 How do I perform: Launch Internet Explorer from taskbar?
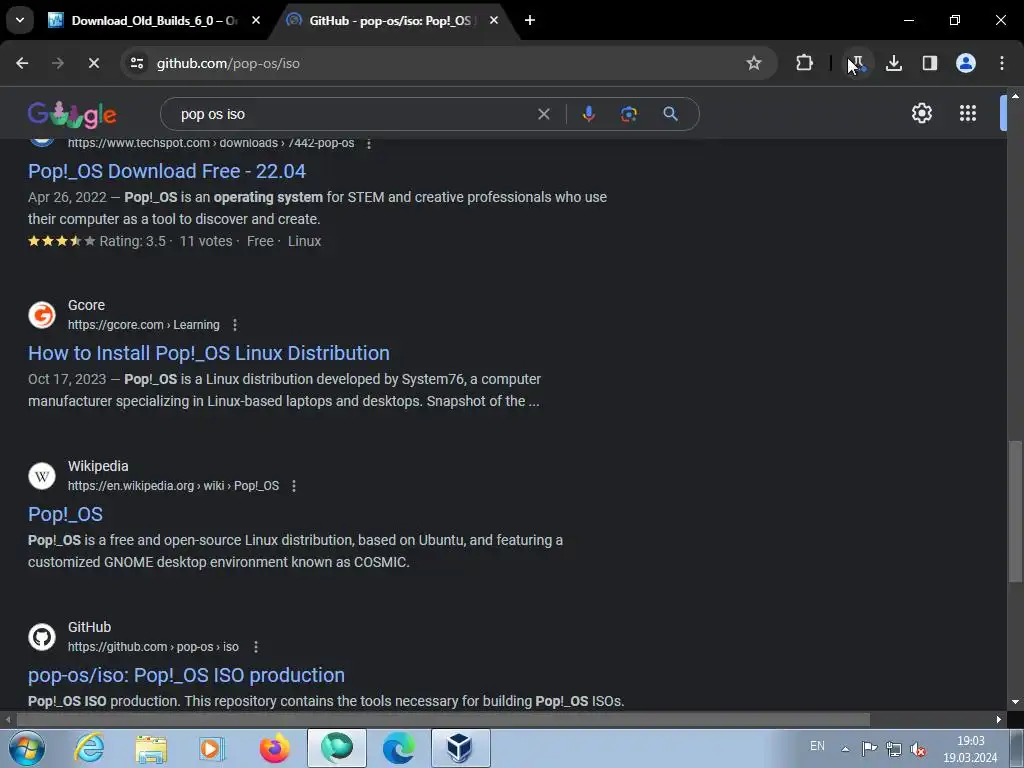[89, 748]
